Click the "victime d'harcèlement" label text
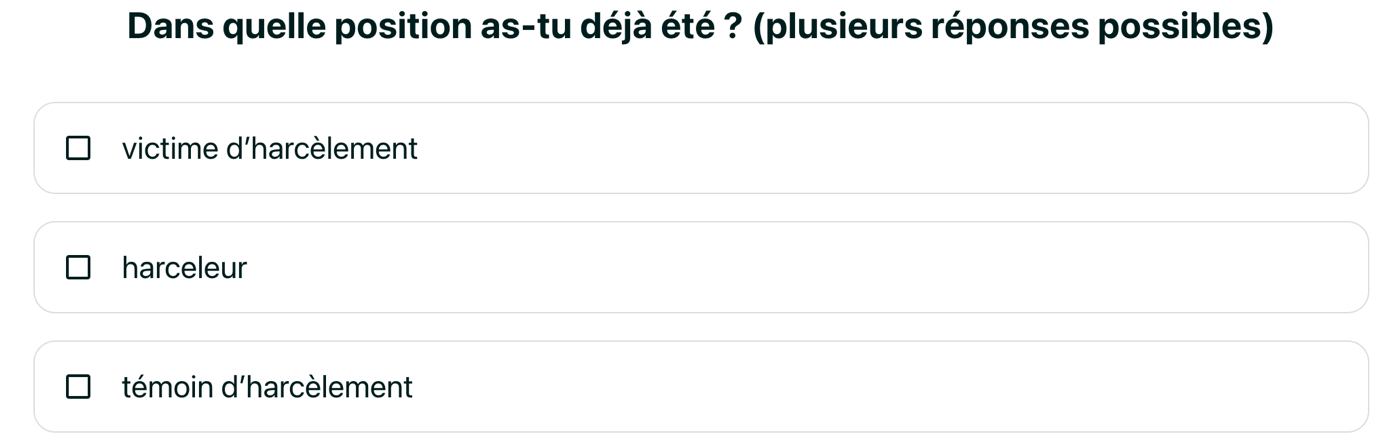 tap(269, 148)
